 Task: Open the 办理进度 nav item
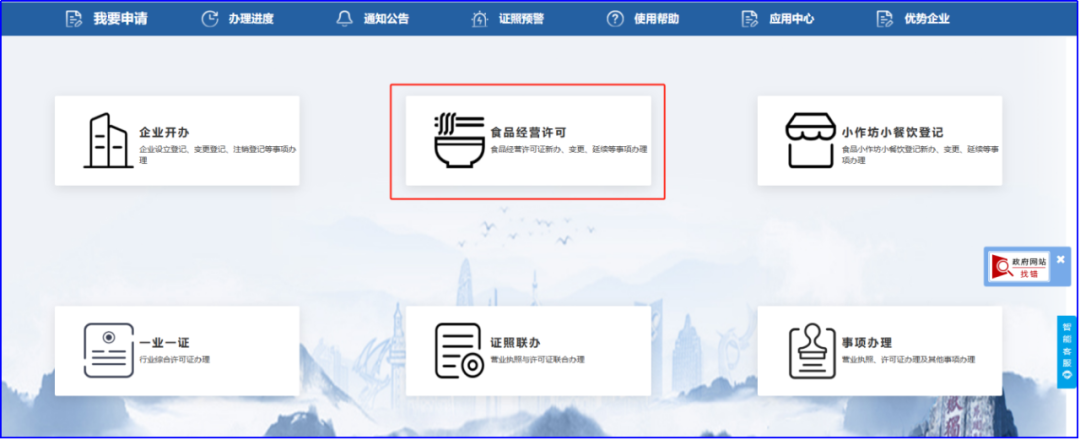[251, 19]
